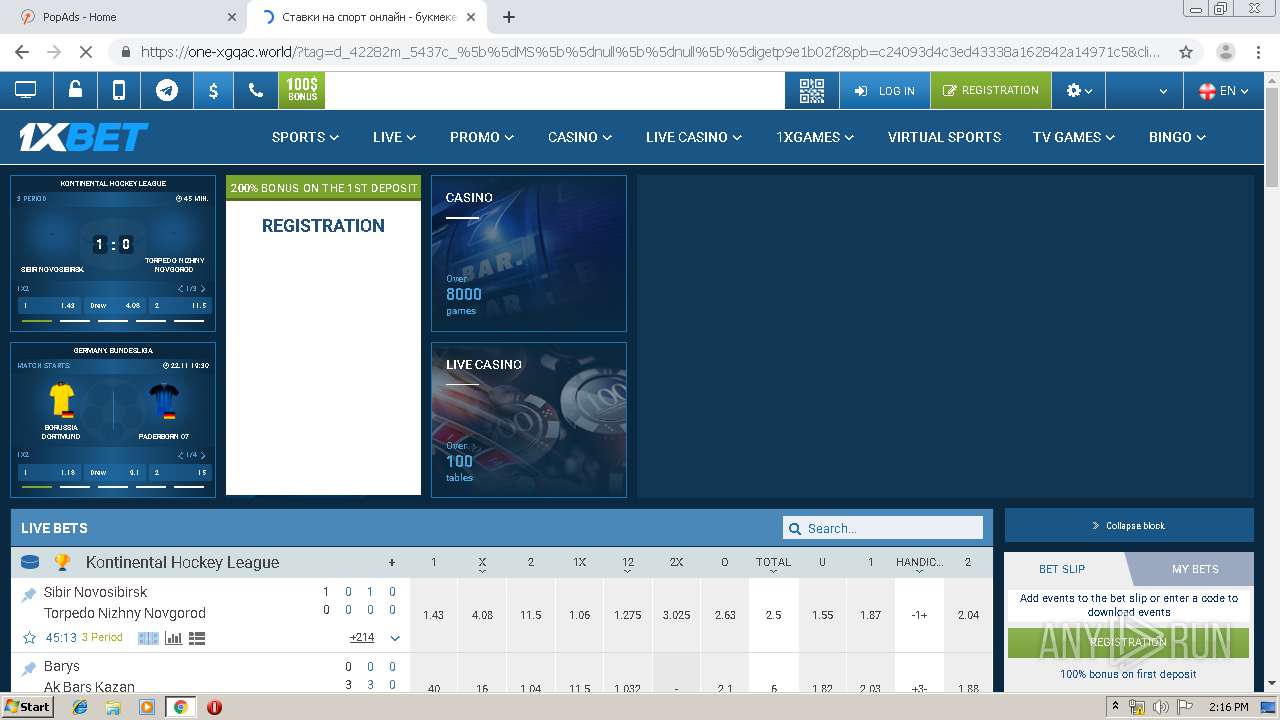The image size is (1280, 720).
Task: Open the list view icon for Sibir match
Action: (196, 638)
